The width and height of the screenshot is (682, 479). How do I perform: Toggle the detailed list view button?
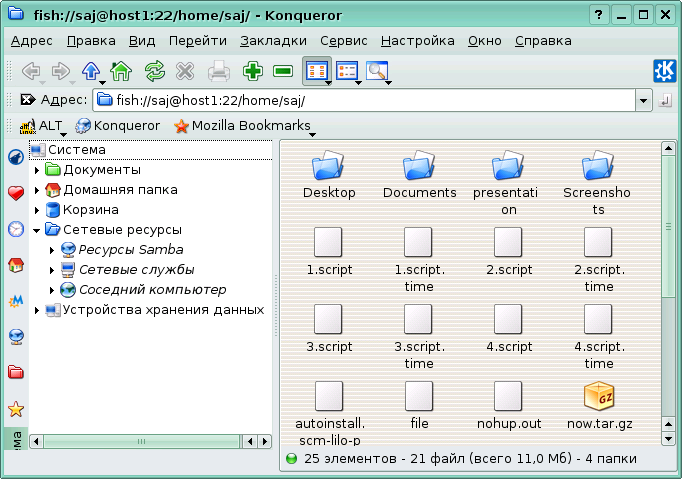[x=347, y=71]
